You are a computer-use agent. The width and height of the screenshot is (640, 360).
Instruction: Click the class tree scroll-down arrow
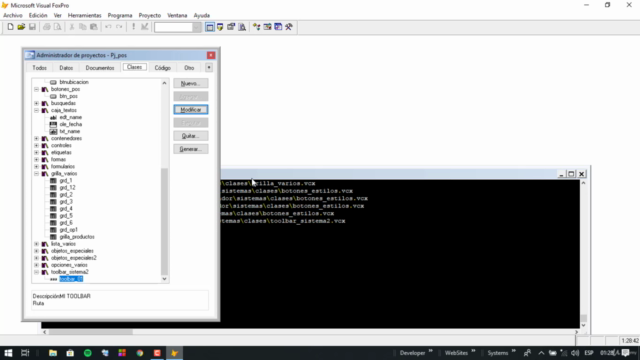coord(164,279)
